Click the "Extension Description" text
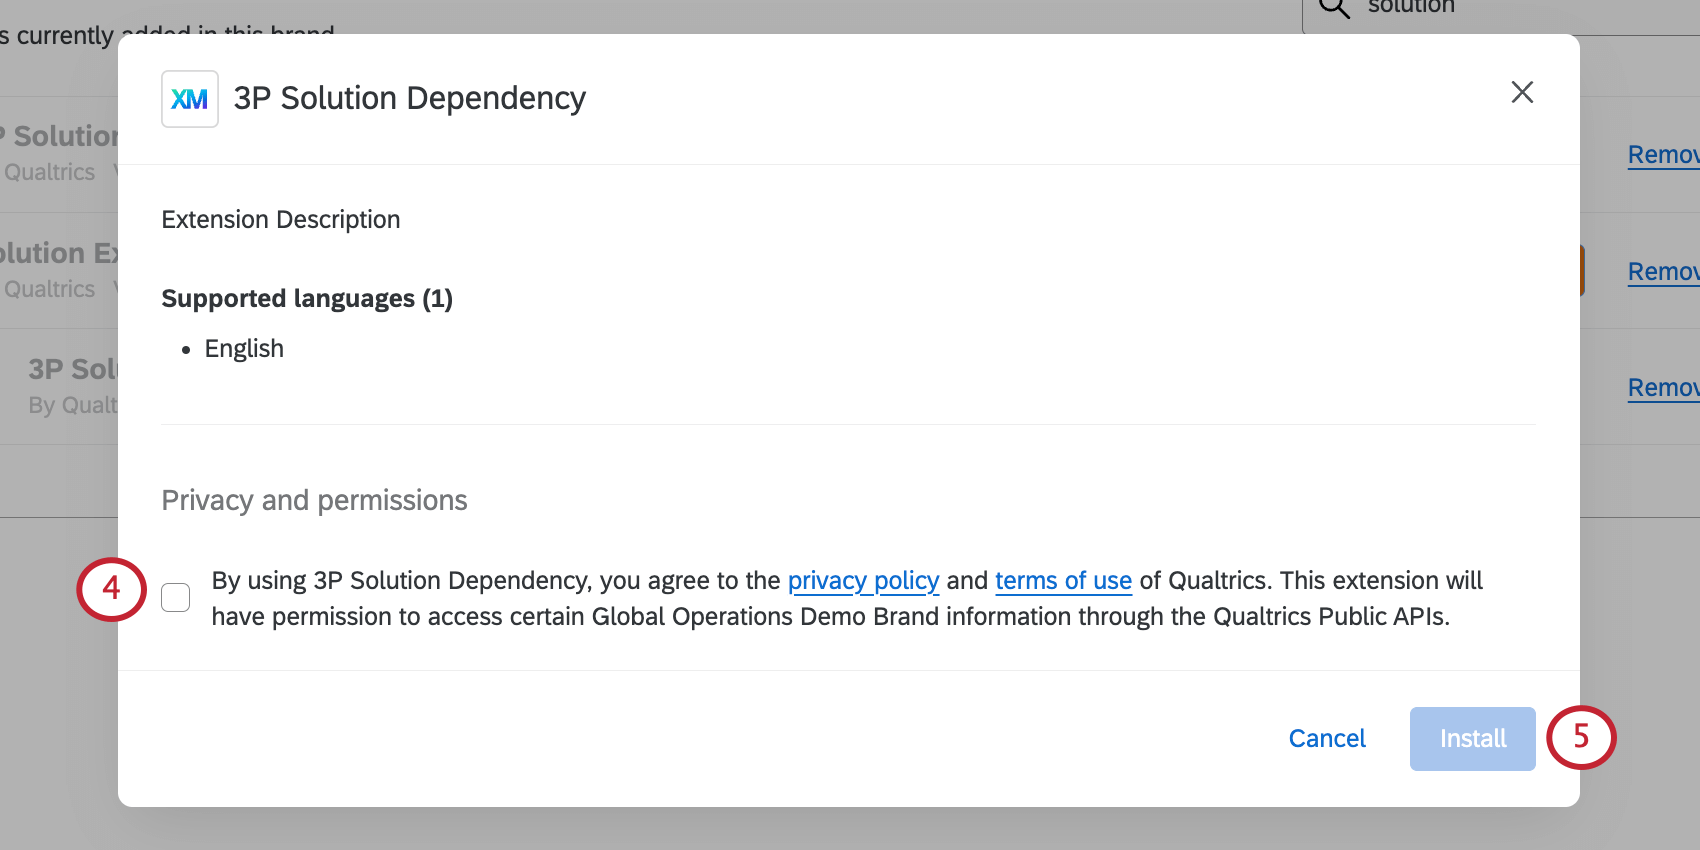 click(x=281, y=220)
